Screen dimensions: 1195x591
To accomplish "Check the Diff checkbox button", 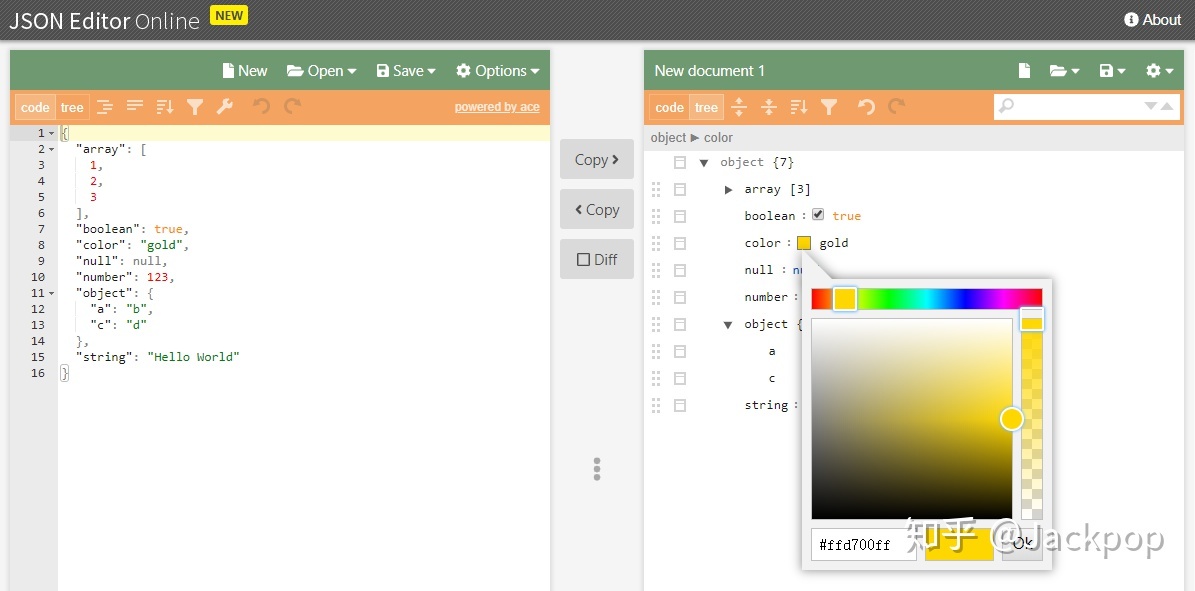I will click(597, 259).
